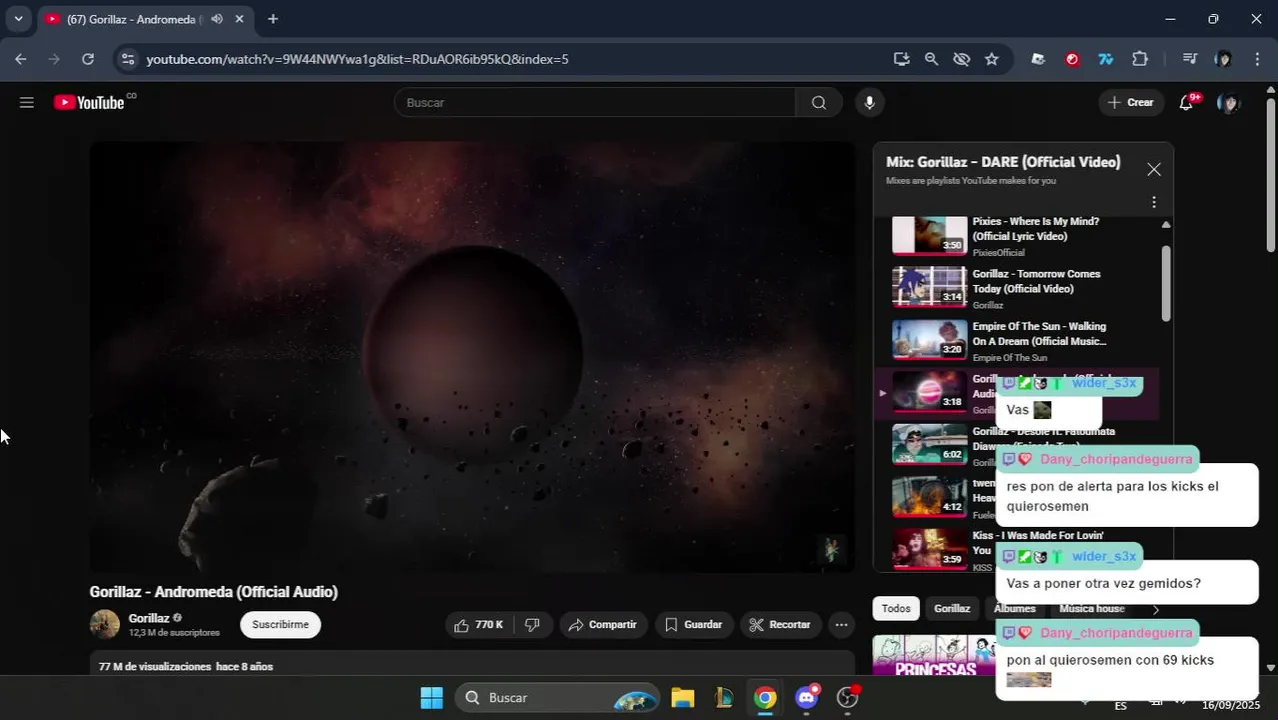
Task: Open File Explorer from taskbar
Action: [x=683, y=697]
